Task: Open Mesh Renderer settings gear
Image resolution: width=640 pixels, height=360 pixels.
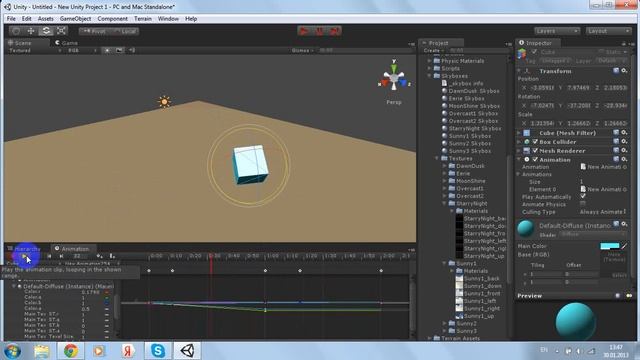Action: [x=624, y=151]
